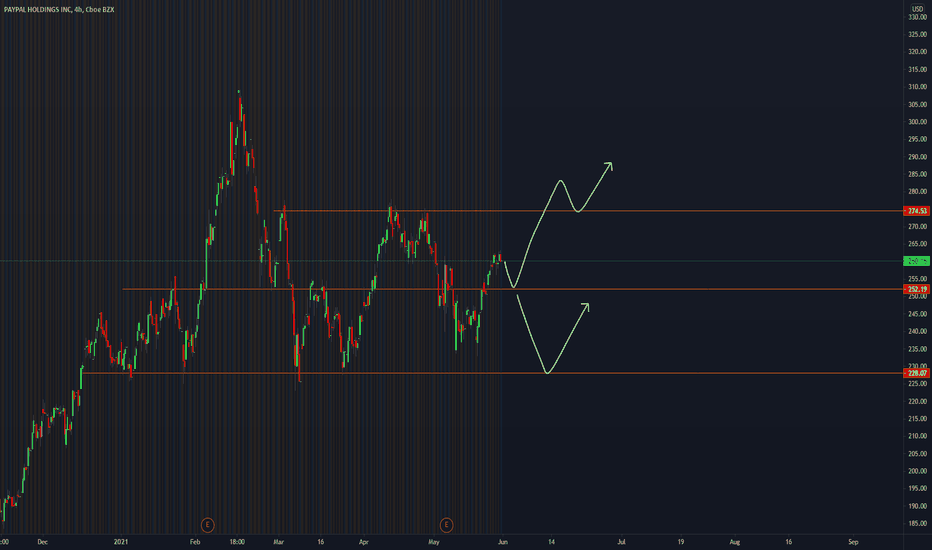
Task: Select the horizontal line at 228.07
Action: pyautogui.click(x=493, y=373)
